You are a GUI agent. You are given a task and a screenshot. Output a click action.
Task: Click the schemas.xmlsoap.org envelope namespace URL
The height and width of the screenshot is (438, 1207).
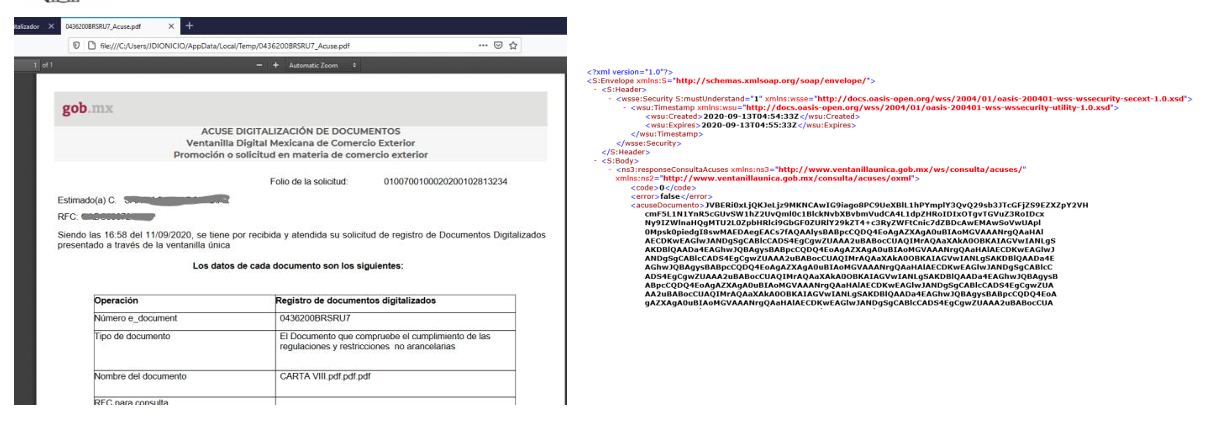(770, 80)
